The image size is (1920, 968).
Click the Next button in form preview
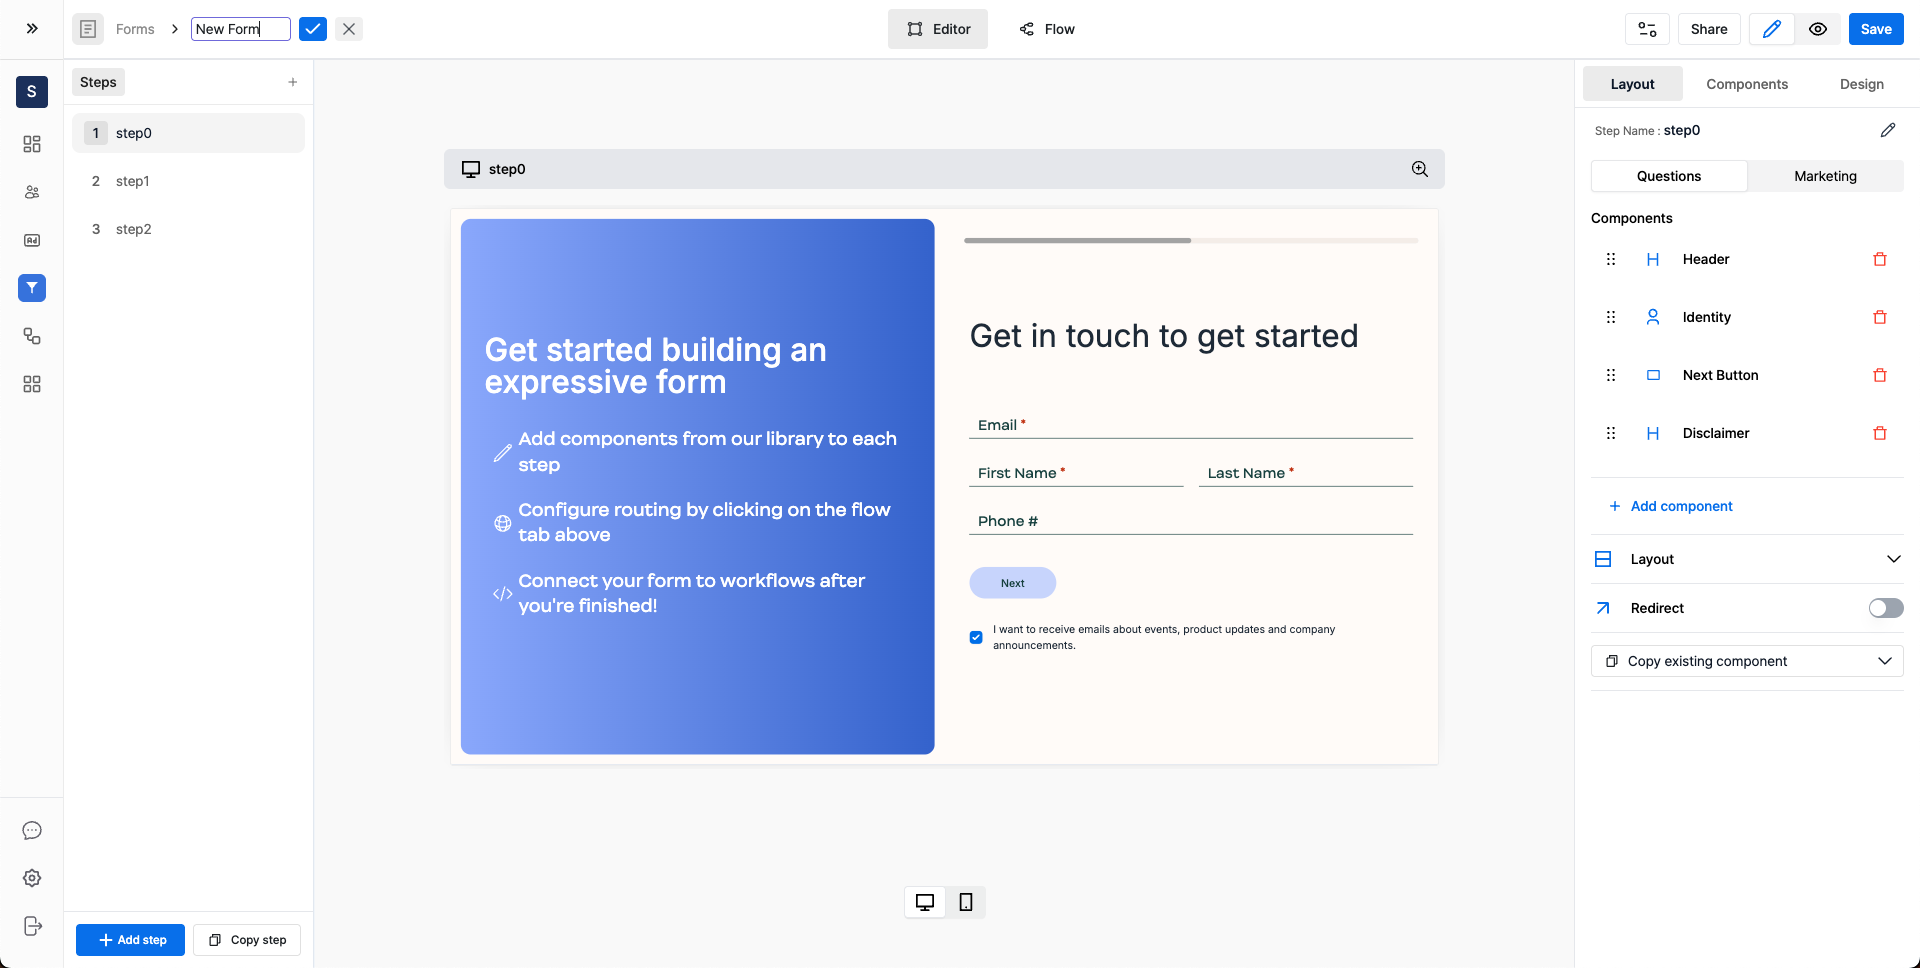tap(1012, 583)
